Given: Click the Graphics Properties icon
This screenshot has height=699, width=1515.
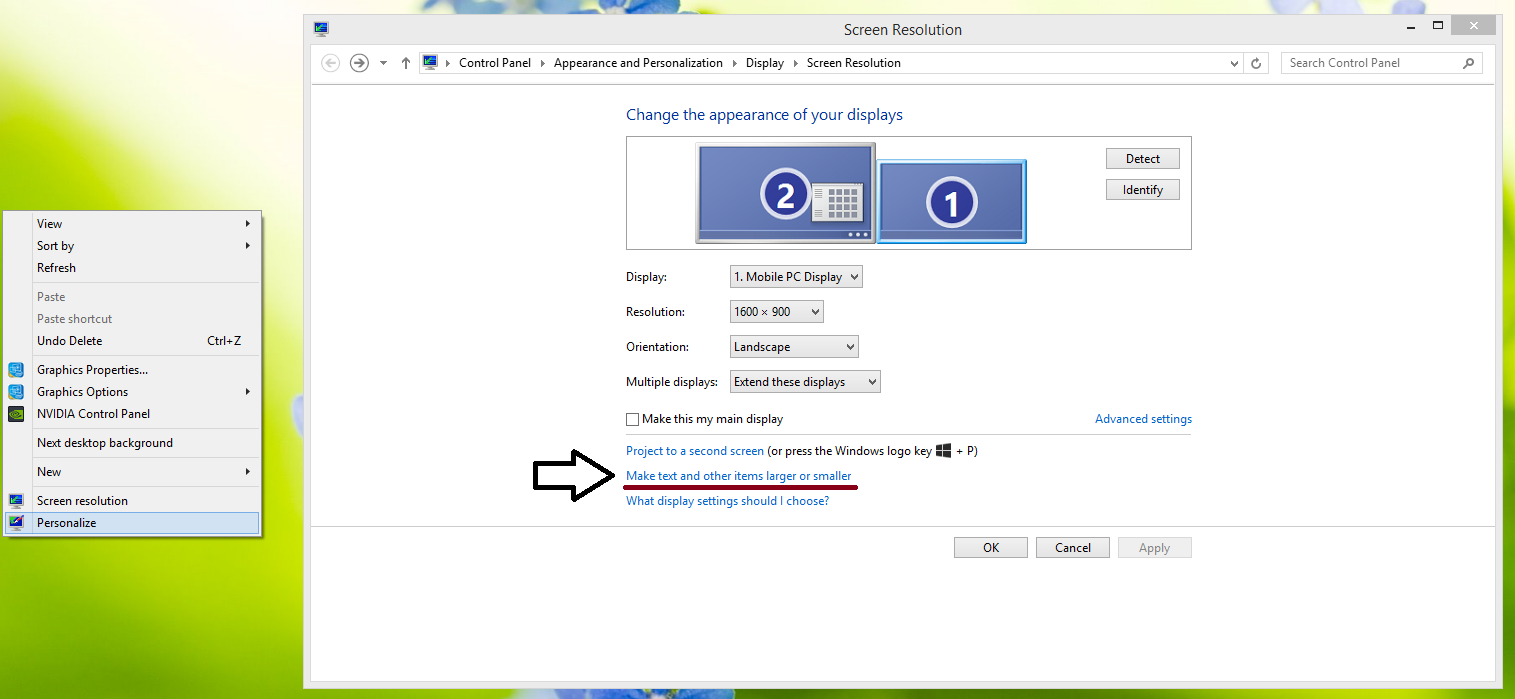Looking at the screenshot, I should point(16,370).
